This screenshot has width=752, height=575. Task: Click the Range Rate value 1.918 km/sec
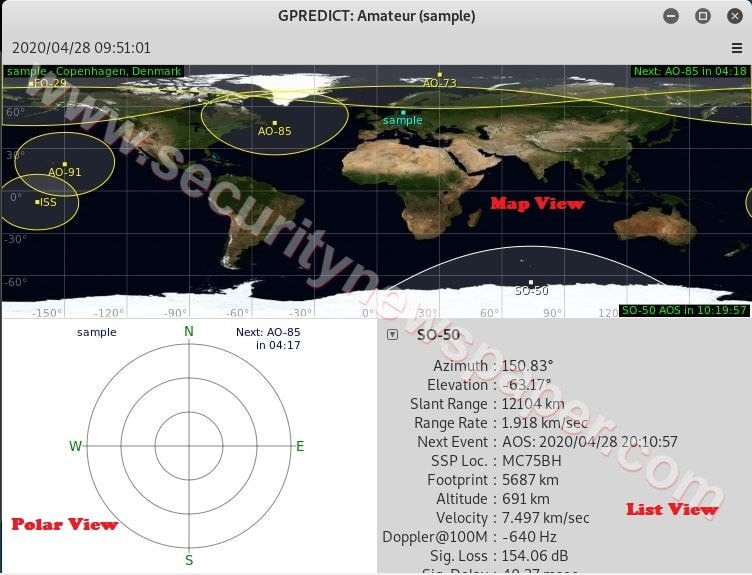click(545, 422)
